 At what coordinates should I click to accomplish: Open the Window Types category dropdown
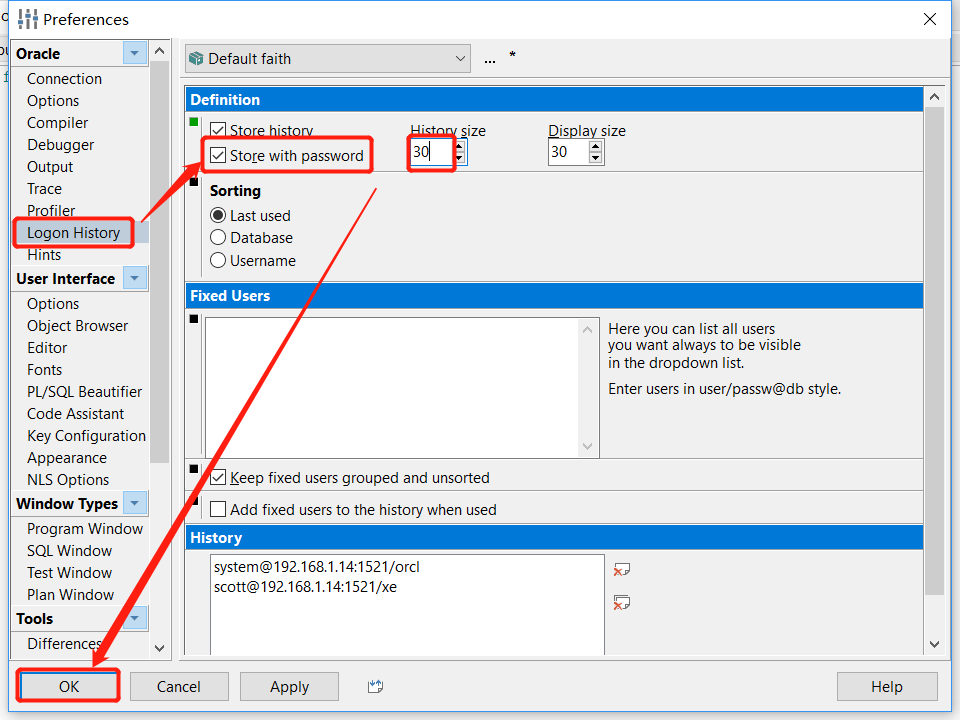point(136,503)
